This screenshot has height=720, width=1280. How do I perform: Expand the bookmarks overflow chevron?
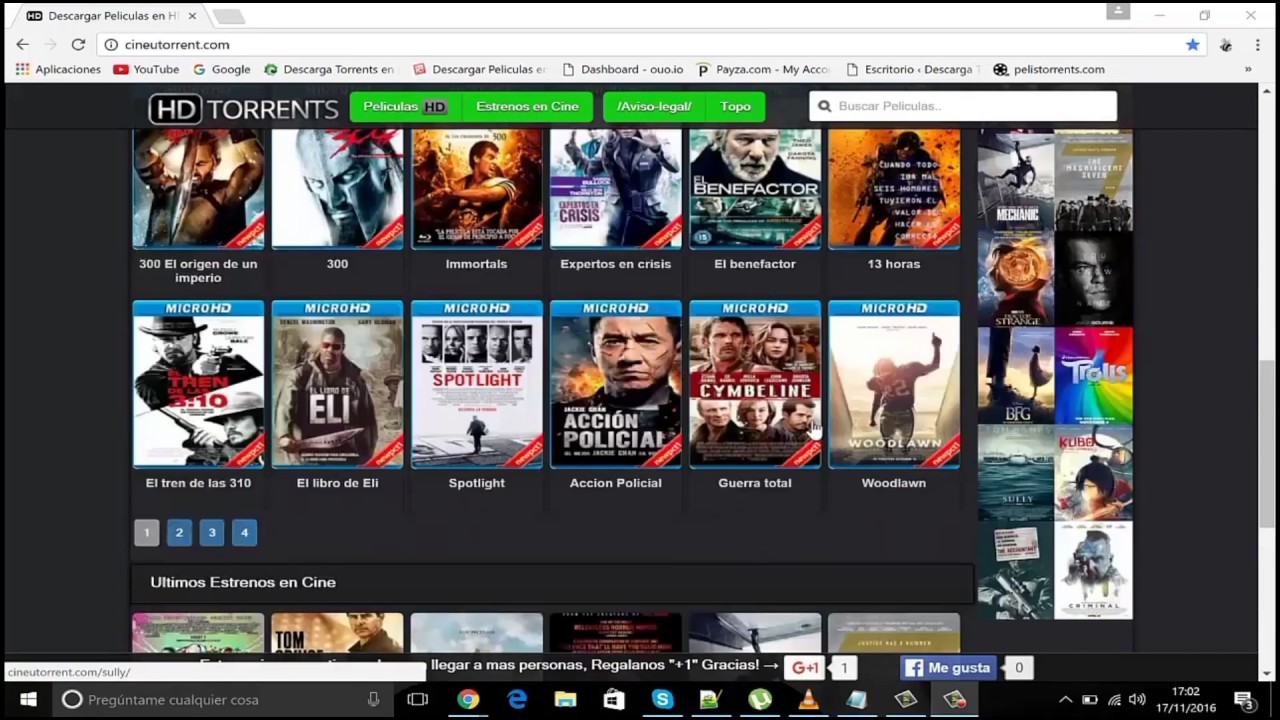pyautogui.click(x=1248, y=69)
